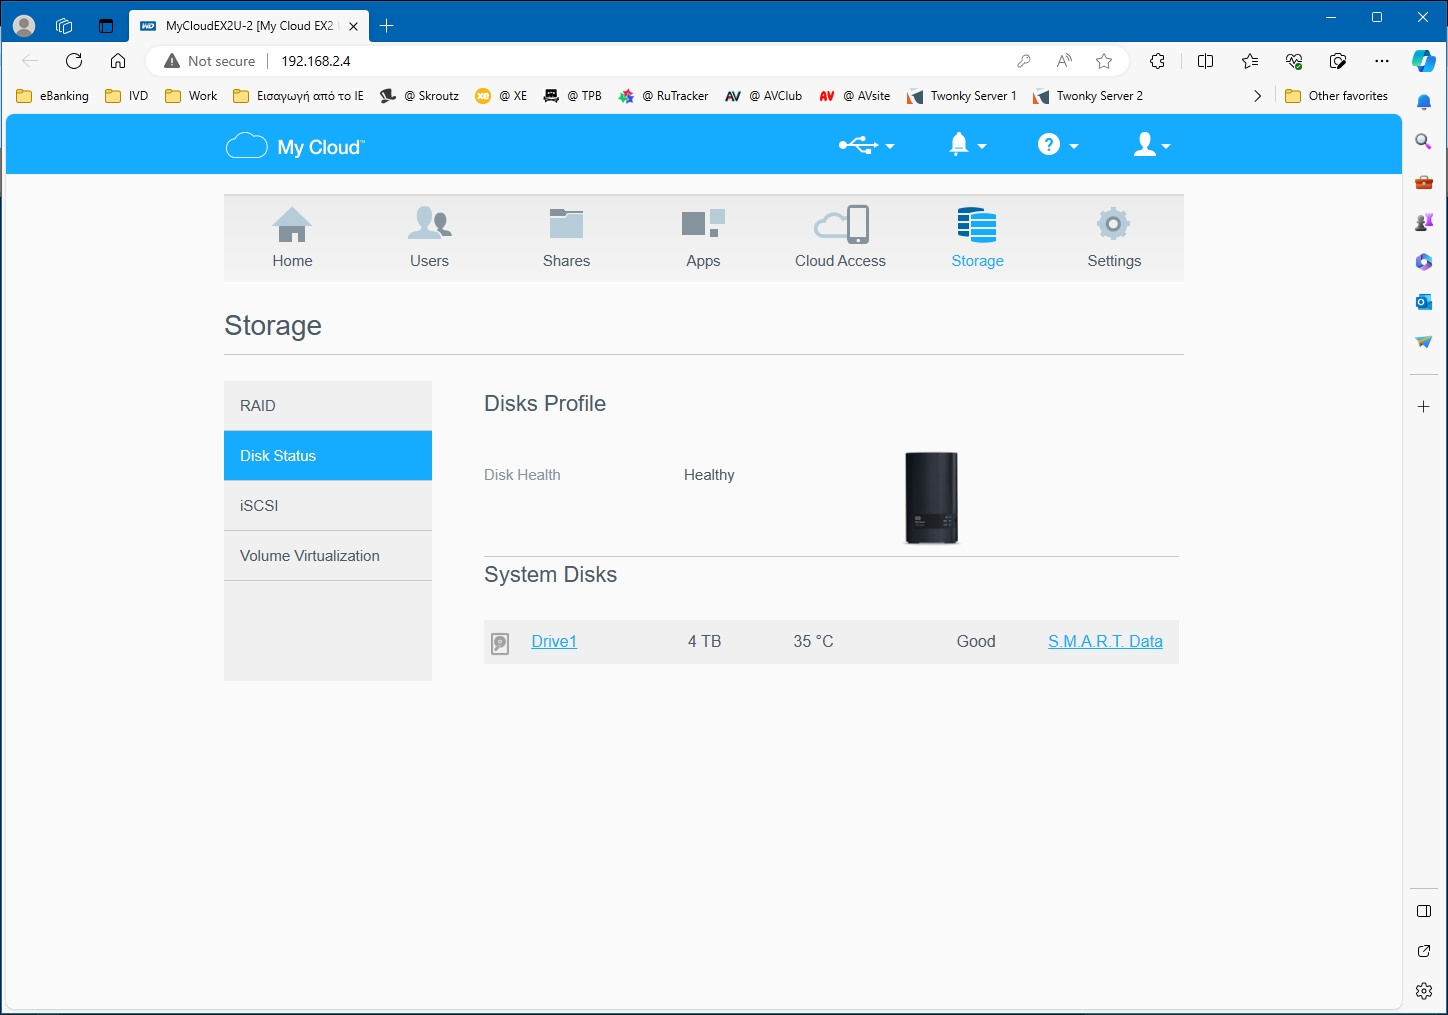
Task: Go to the browser home page
Action: [118, 61]
